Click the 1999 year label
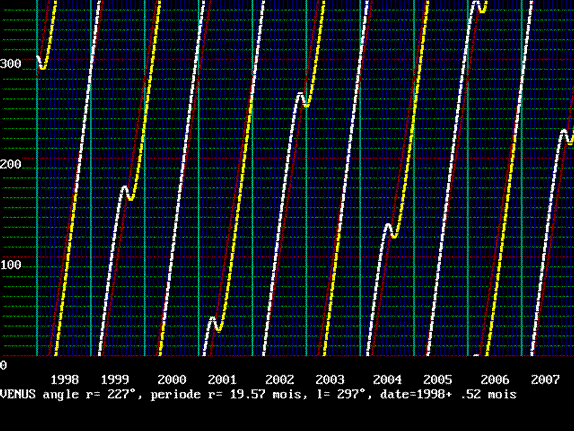Viewport: 575px width, 431px height. click(115, 380)
